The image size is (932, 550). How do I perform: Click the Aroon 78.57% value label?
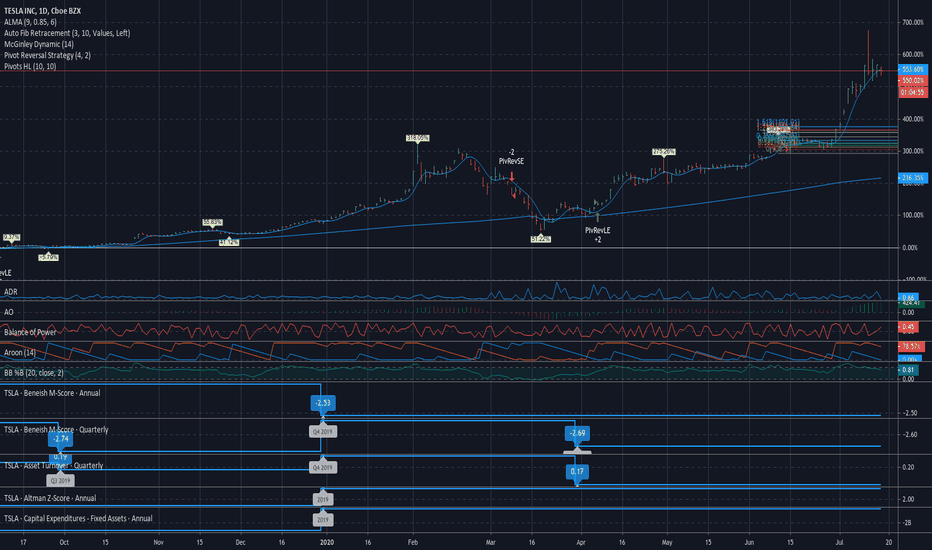[910, 346]
